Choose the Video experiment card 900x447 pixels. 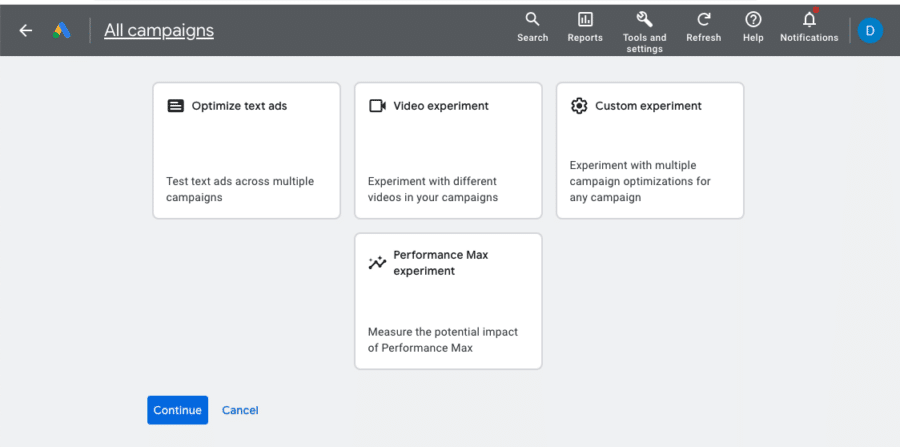pyautogui.click(x=448, y=150)
